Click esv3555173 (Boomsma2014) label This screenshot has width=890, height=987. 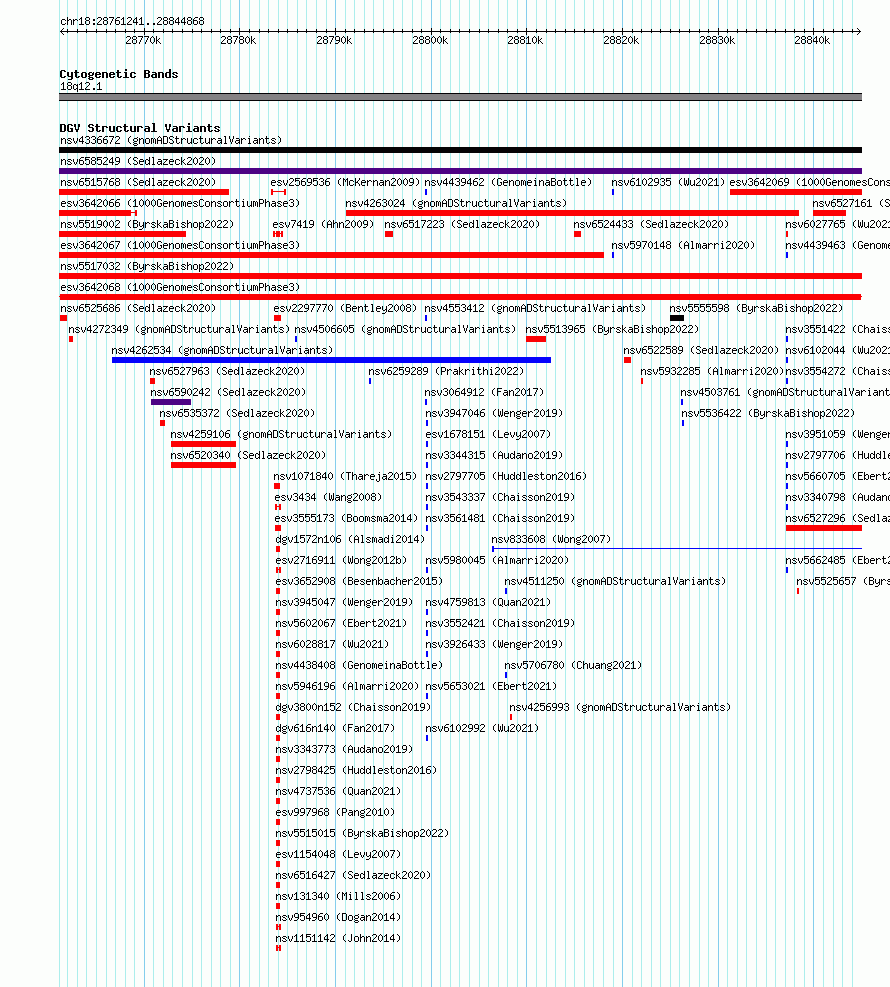click(x=346, y=518)
